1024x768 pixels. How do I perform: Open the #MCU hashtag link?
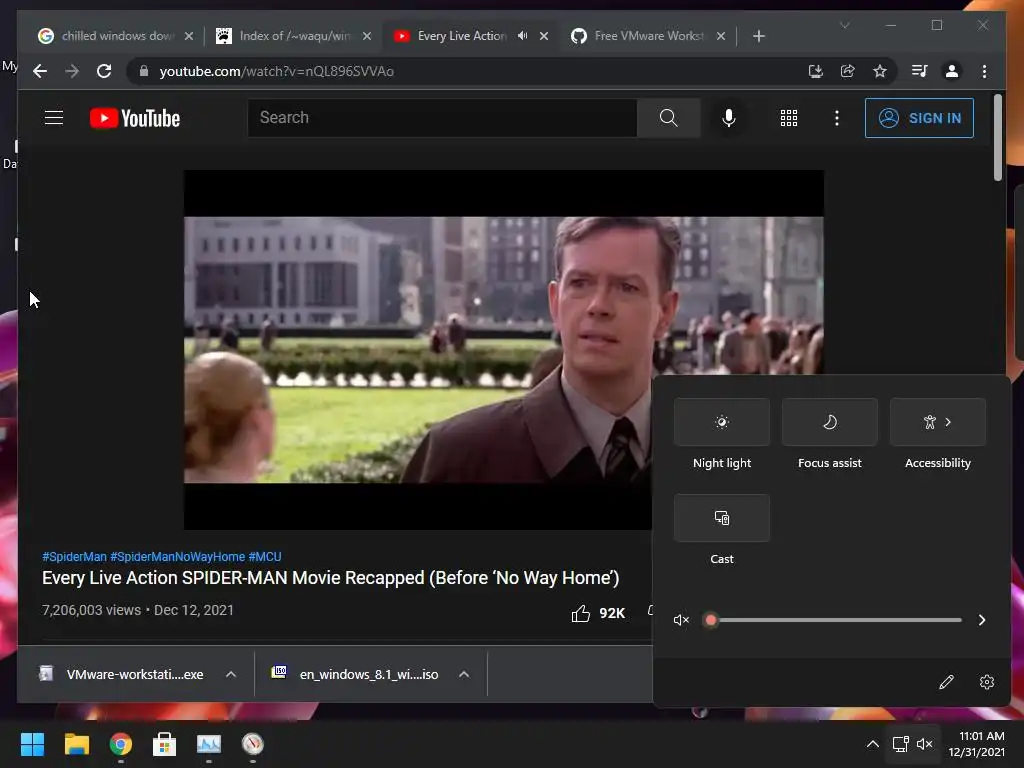click(264, 556)
